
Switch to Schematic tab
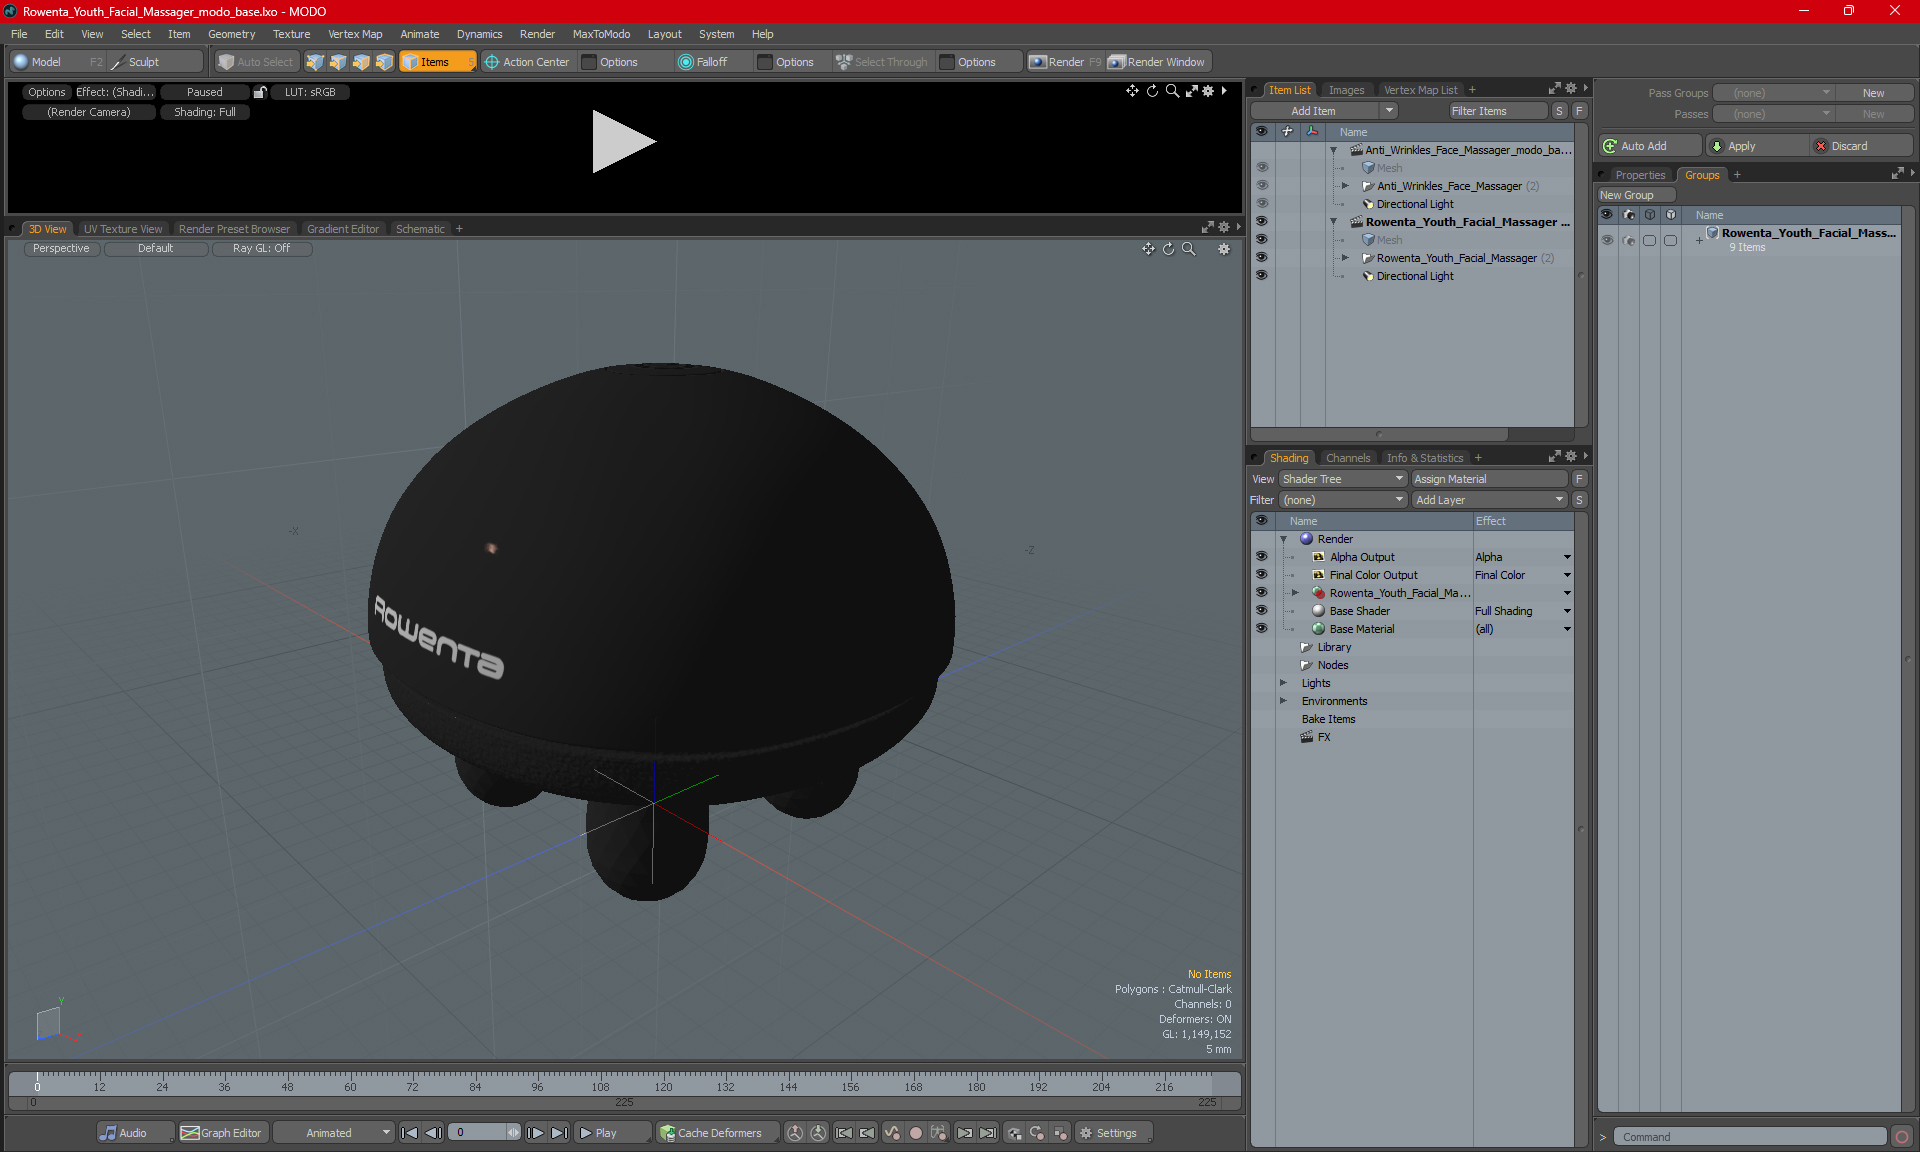(420, 229)
